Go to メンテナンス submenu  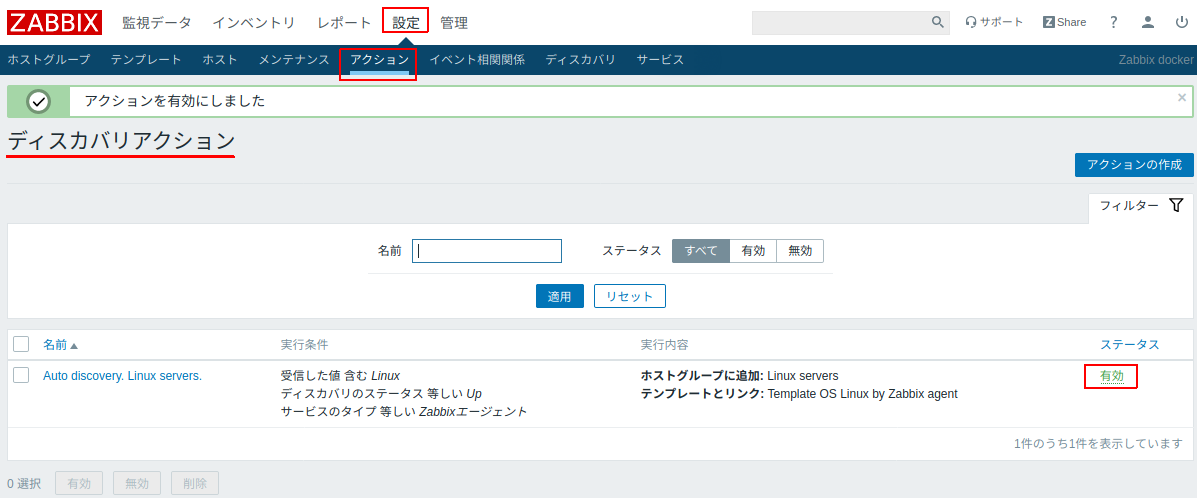click(294, 60)
